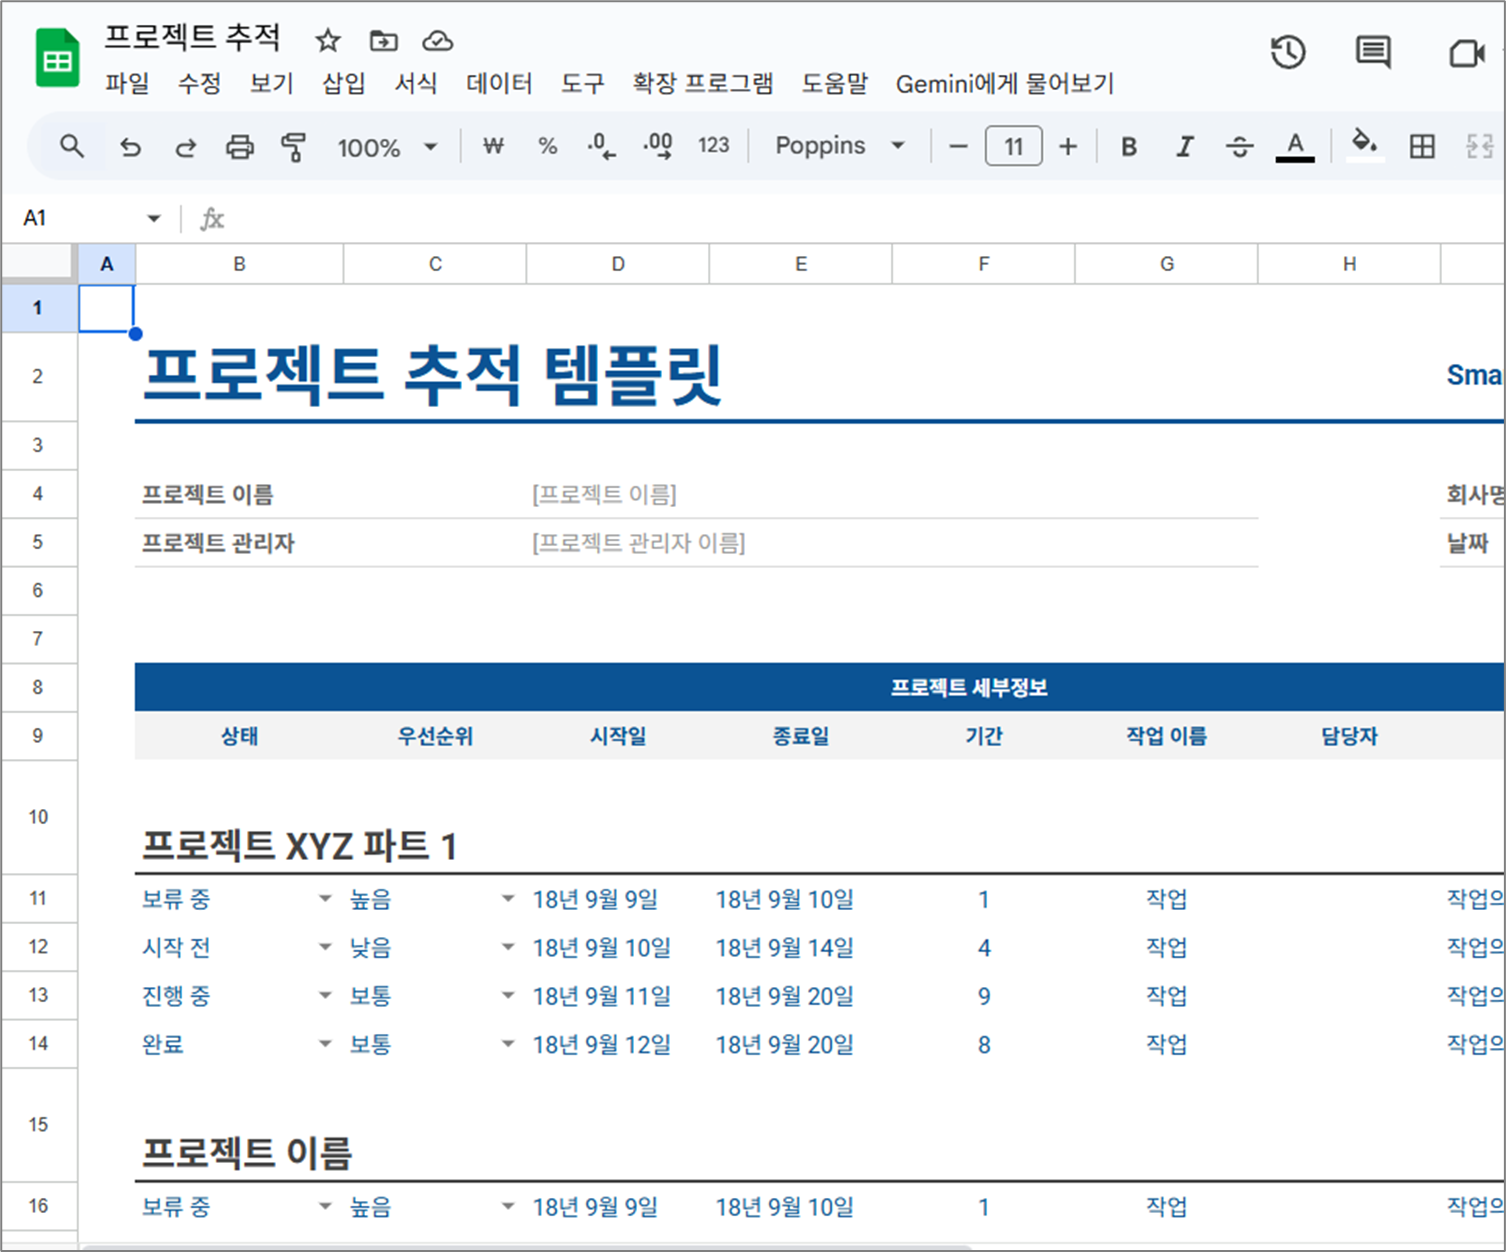Open status dropdown in row 11 보류 중
This screenshot has width=1506, height=1252.
pyautogui.click(x=325, y=899)
